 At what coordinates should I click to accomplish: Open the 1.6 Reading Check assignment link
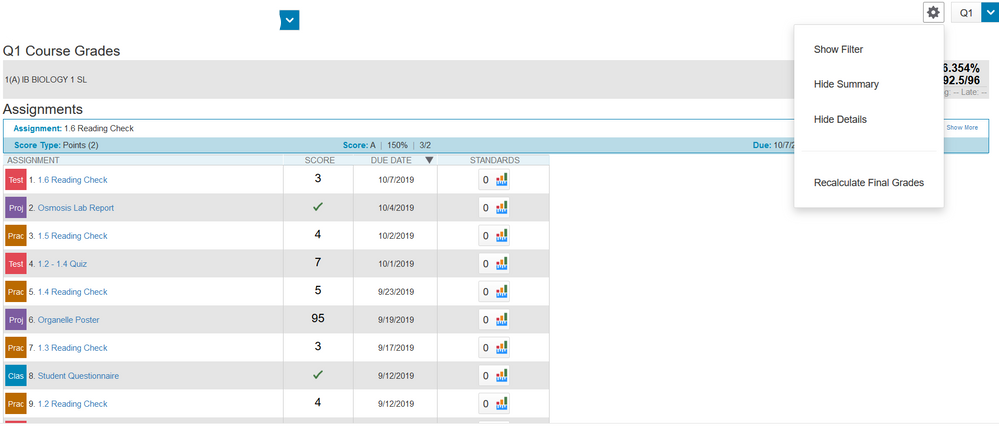click(x=72, y=180)
